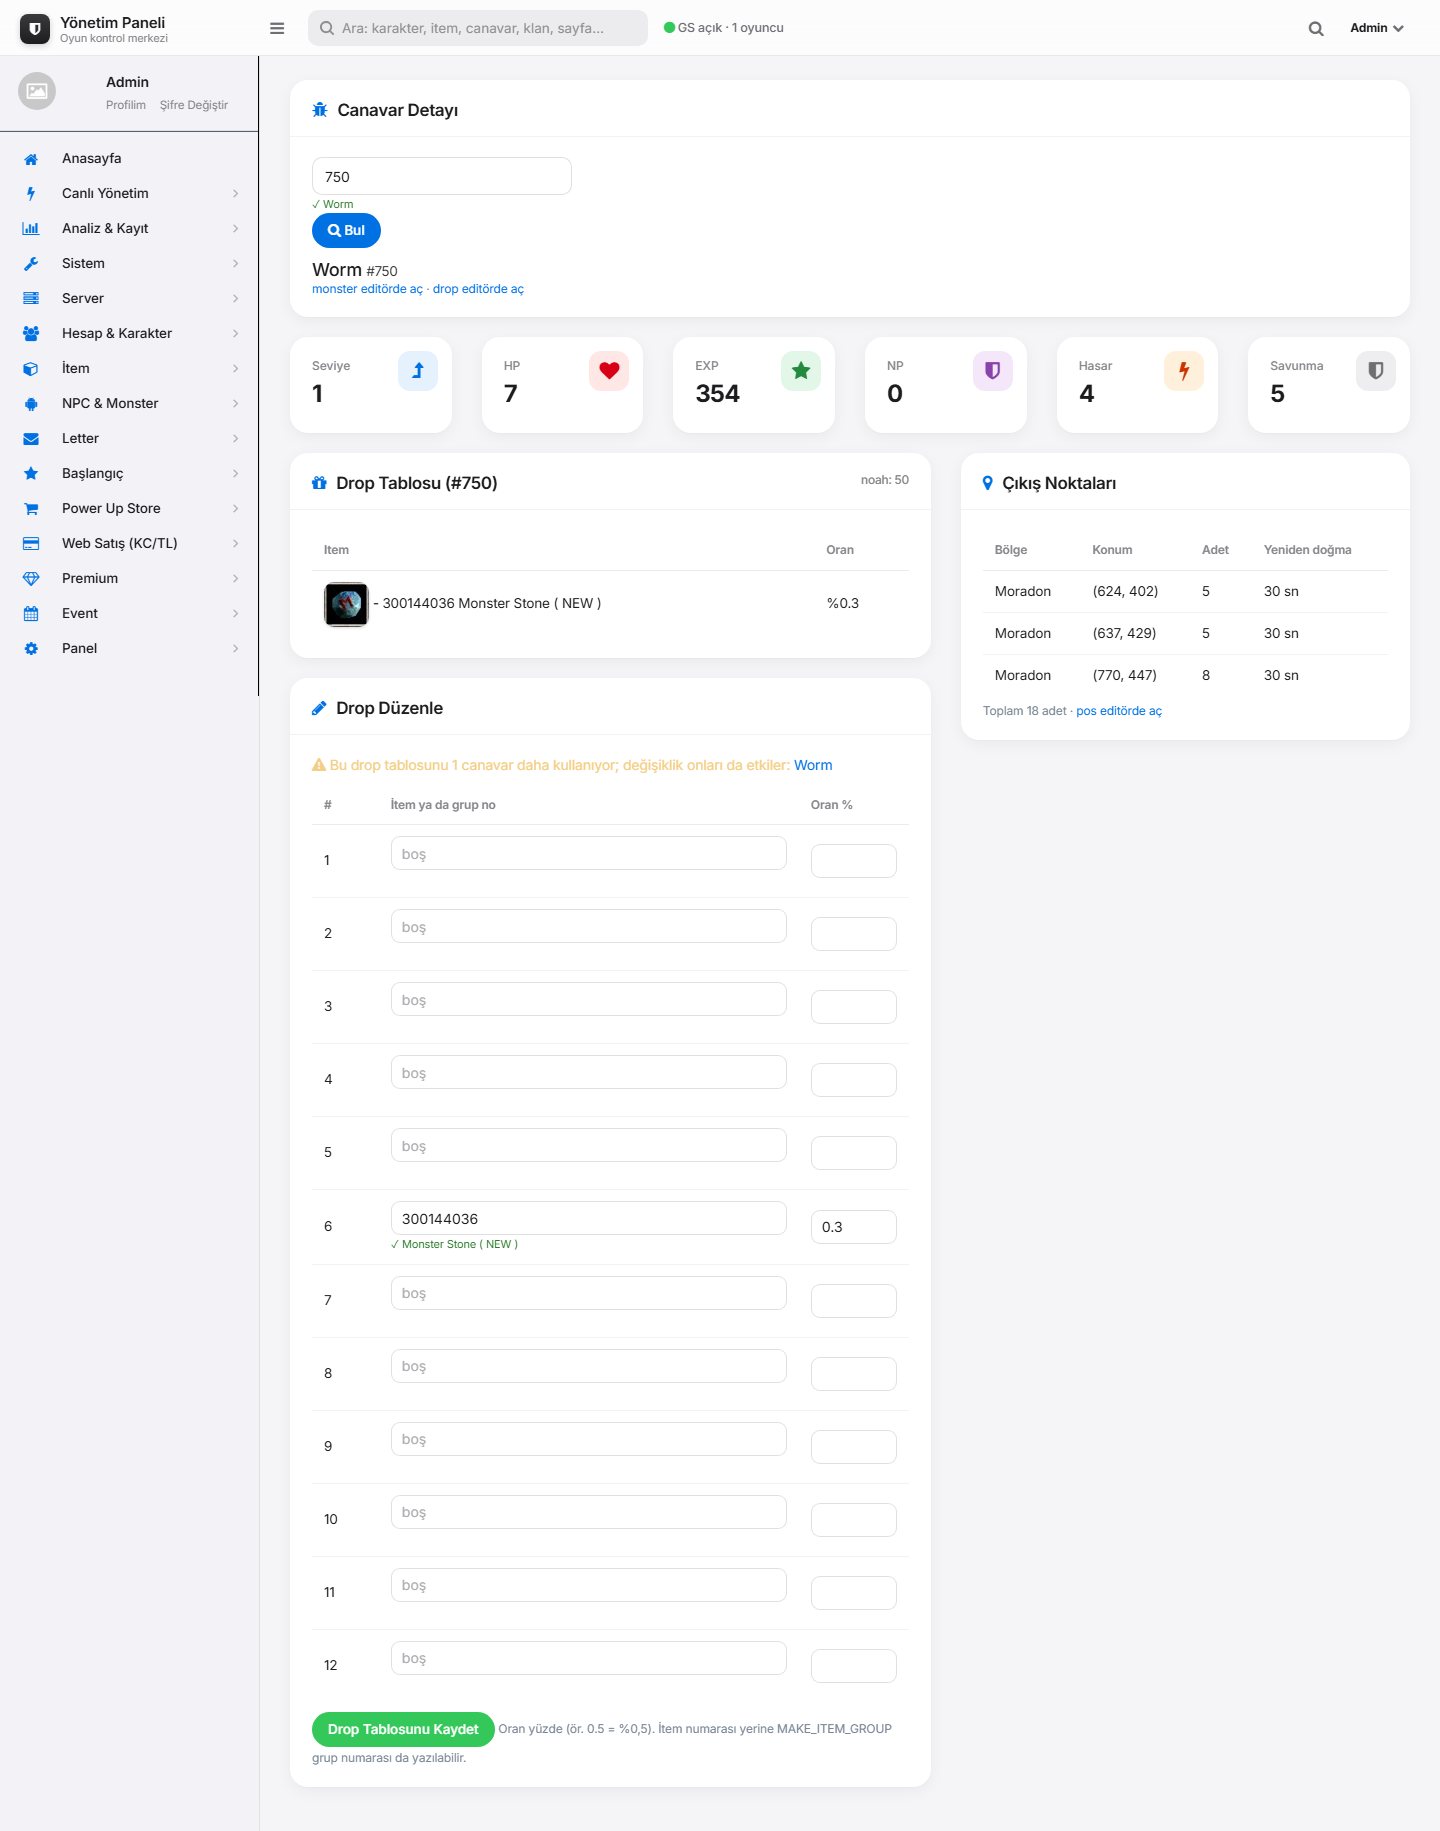
Task: Click the Anasayfa home icon
Action: click(x=31, y=159)
